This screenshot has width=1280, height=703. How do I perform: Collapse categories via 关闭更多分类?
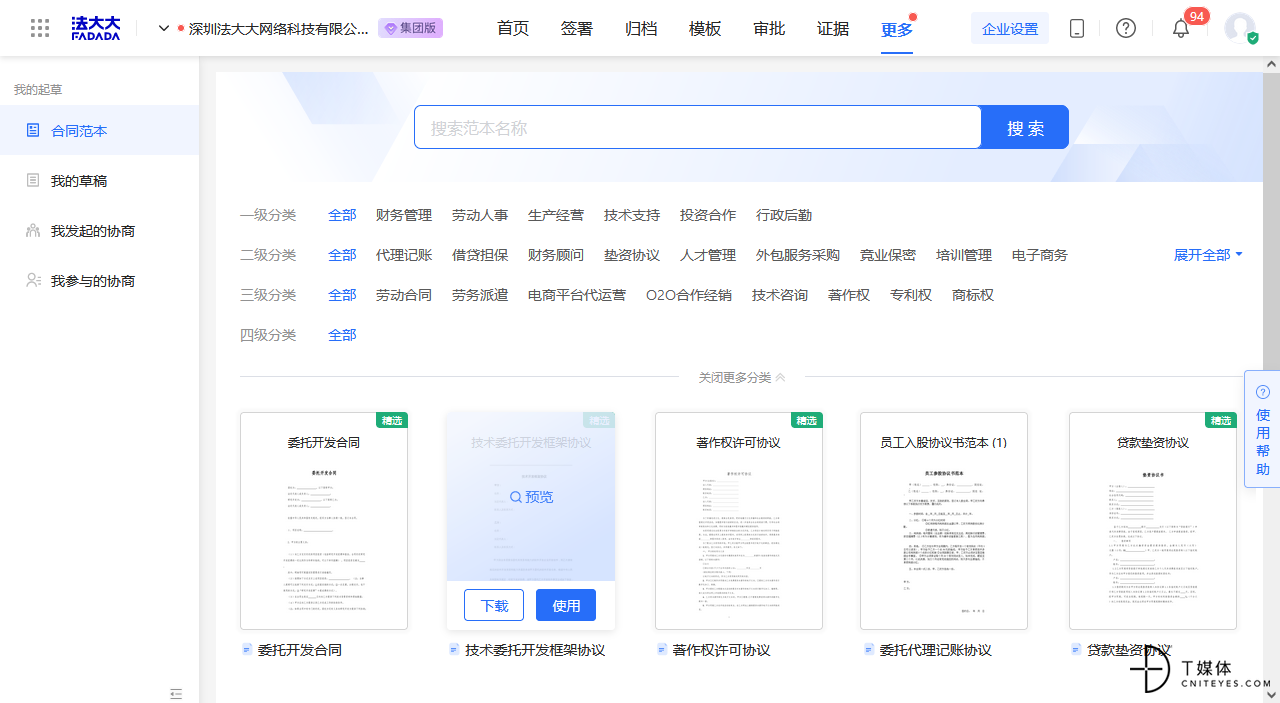pos(742,377)
